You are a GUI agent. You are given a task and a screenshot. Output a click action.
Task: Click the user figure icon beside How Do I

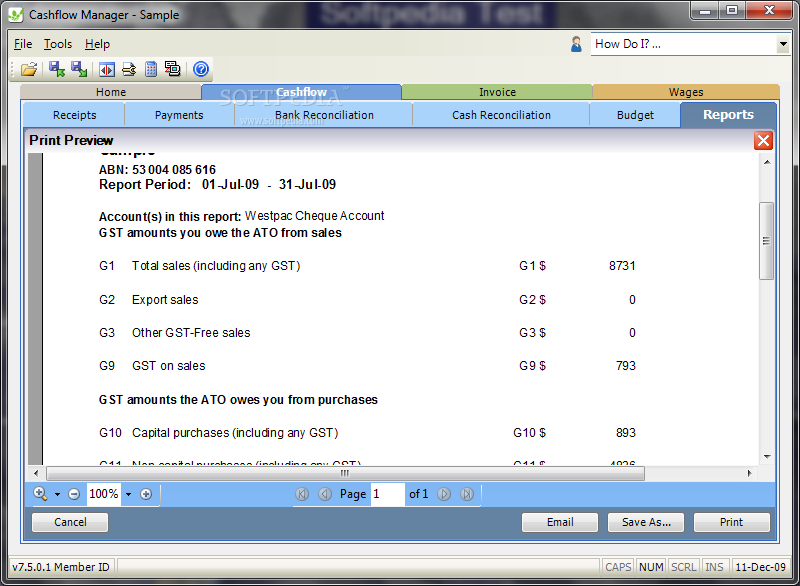click(x=577, y=44)
